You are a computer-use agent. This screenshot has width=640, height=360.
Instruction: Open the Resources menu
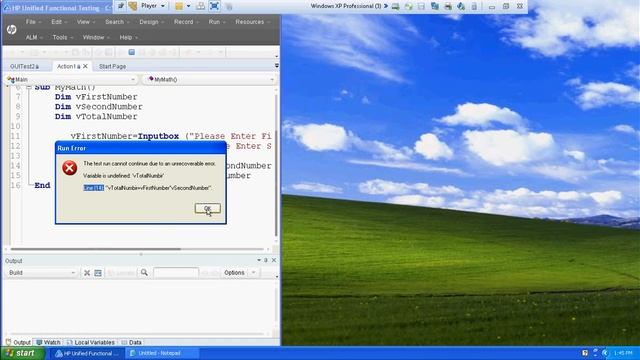(252, 22)
